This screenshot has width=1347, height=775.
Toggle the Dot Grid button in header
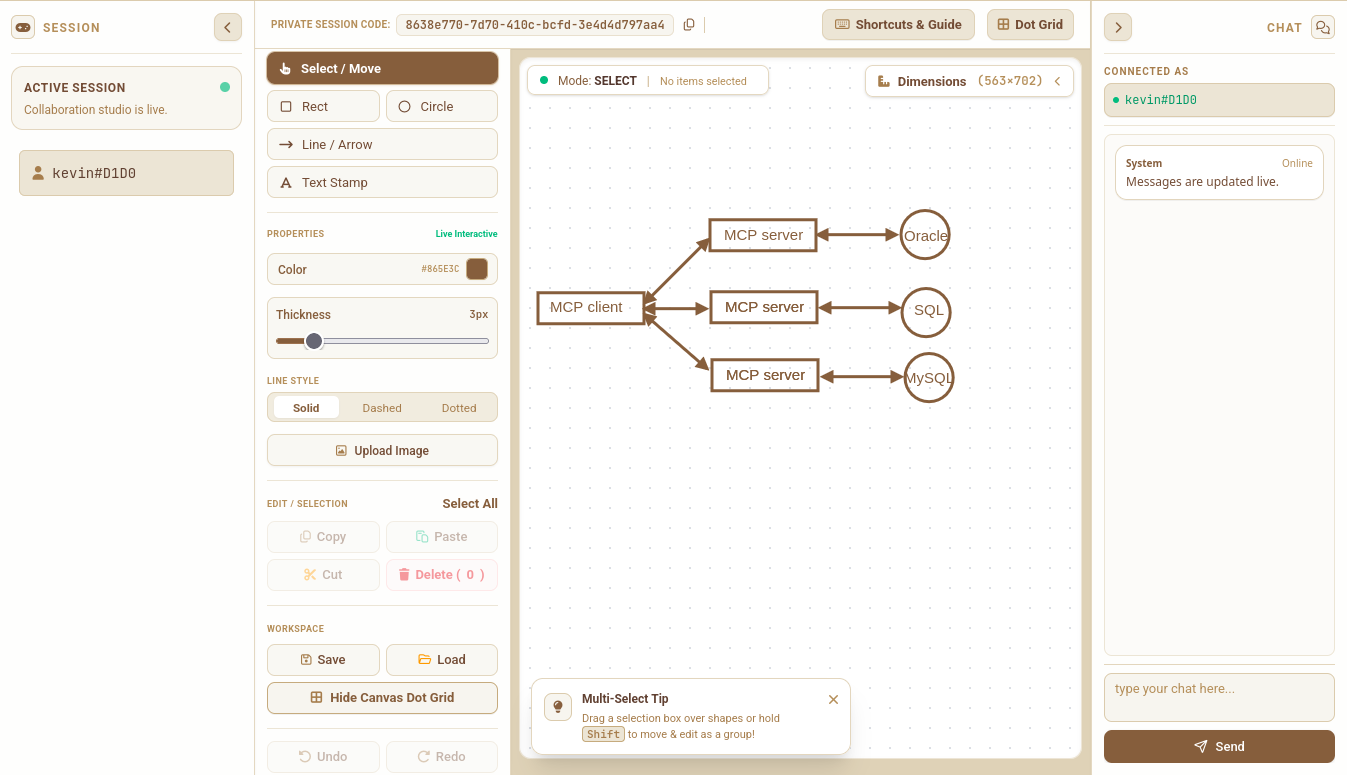pyautogui.click(x=1030, y=25)
